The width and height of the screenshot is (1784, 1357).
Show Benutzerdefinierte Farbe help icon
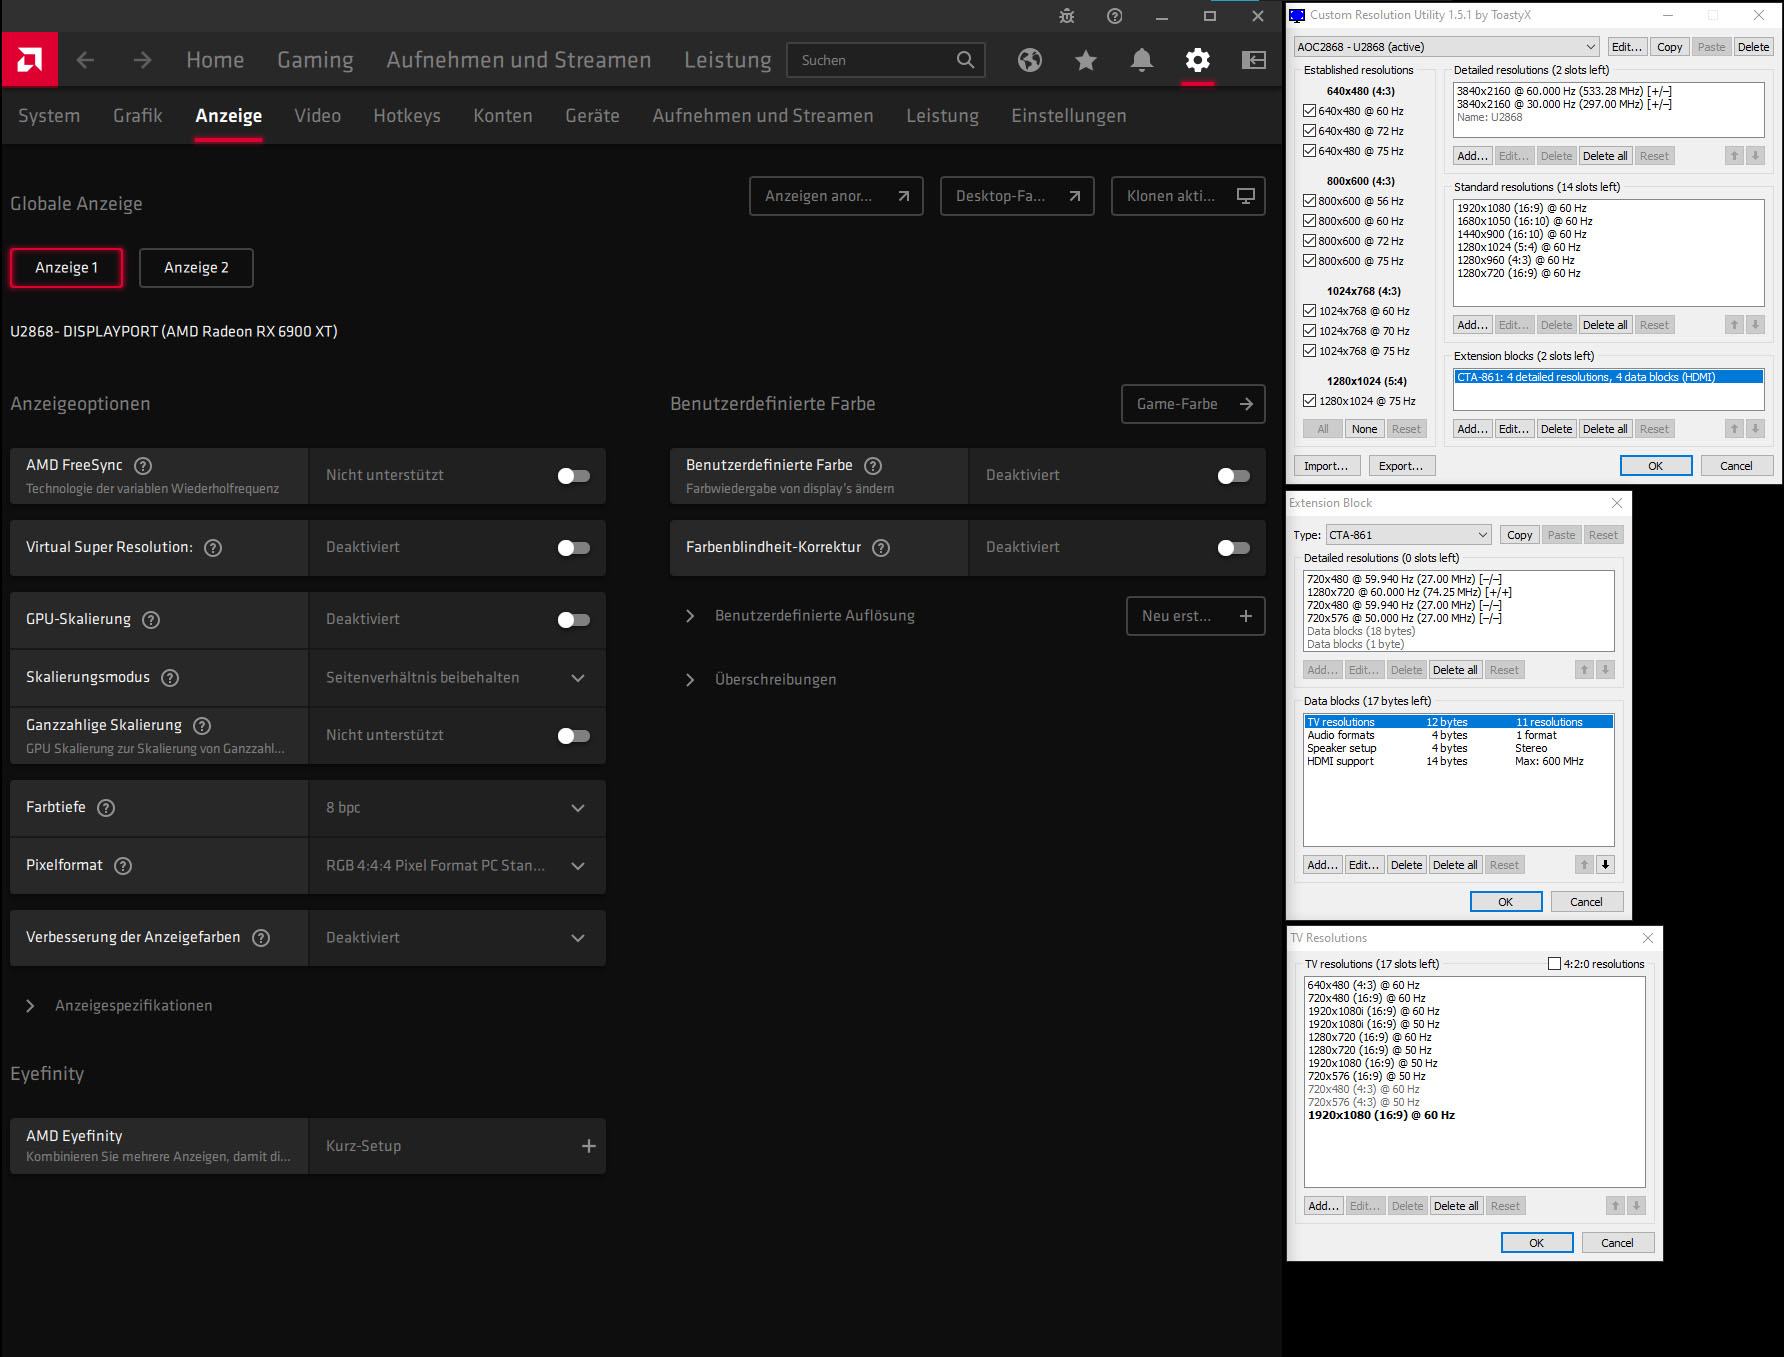coord(873,465)
